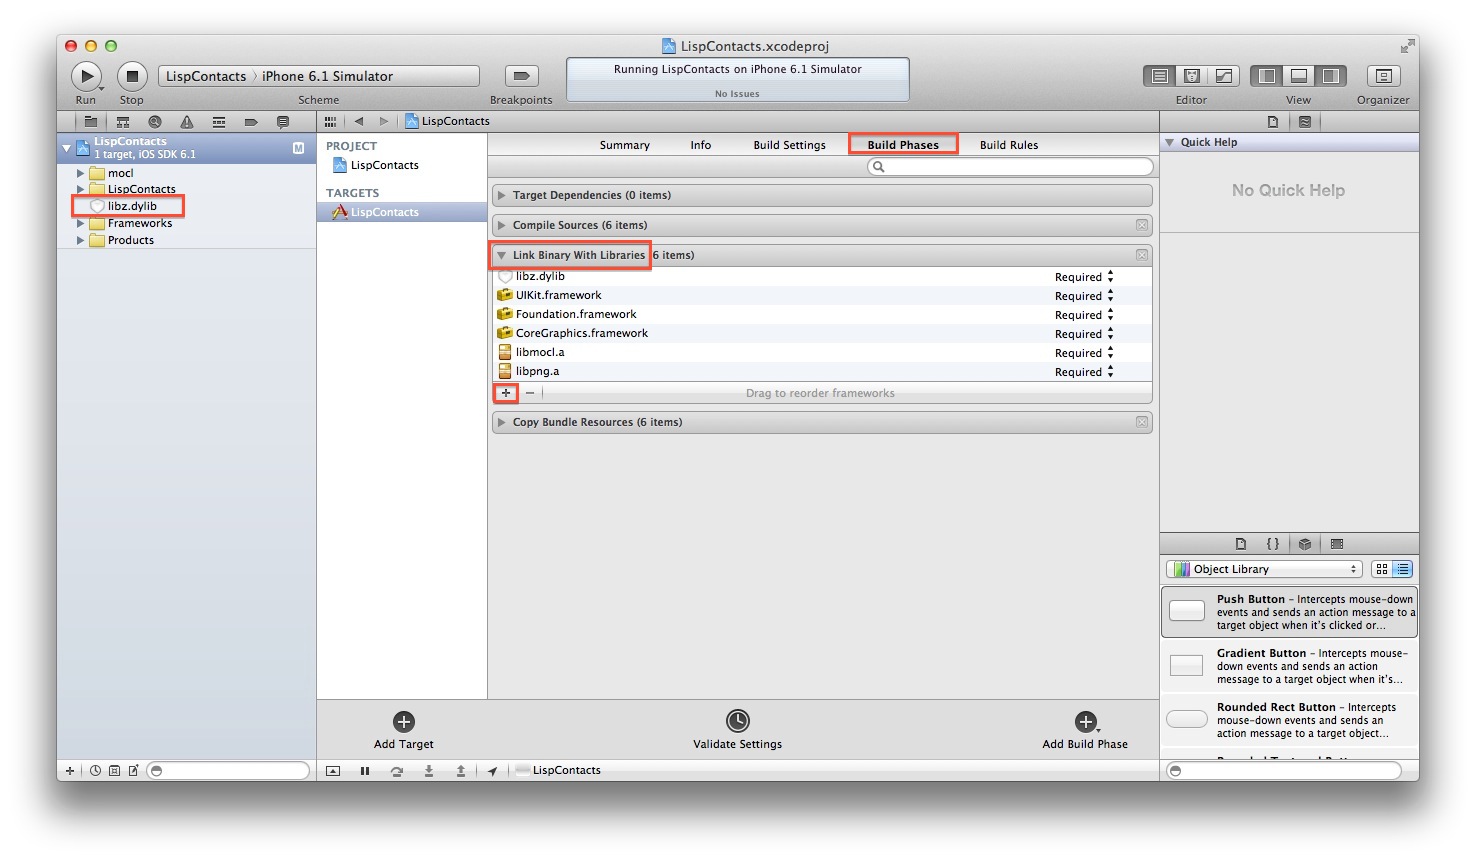The image size is (1476, 860).
Task: Expand the LispContacts group folder
Action: pos(81,189)
